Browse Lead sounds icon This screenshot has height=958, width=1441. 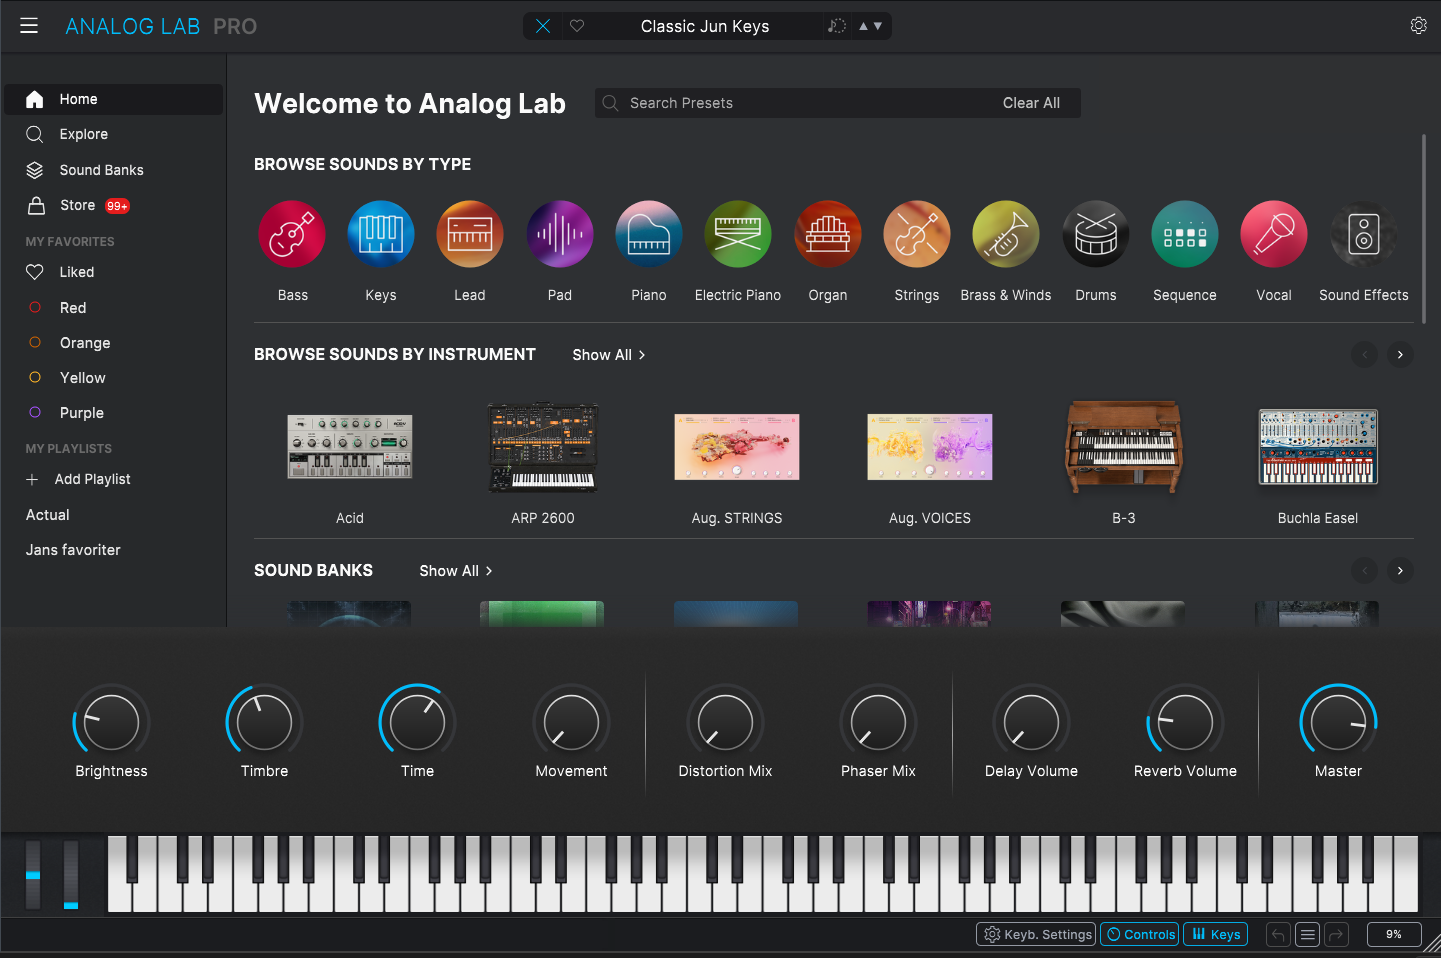(470, 234)
